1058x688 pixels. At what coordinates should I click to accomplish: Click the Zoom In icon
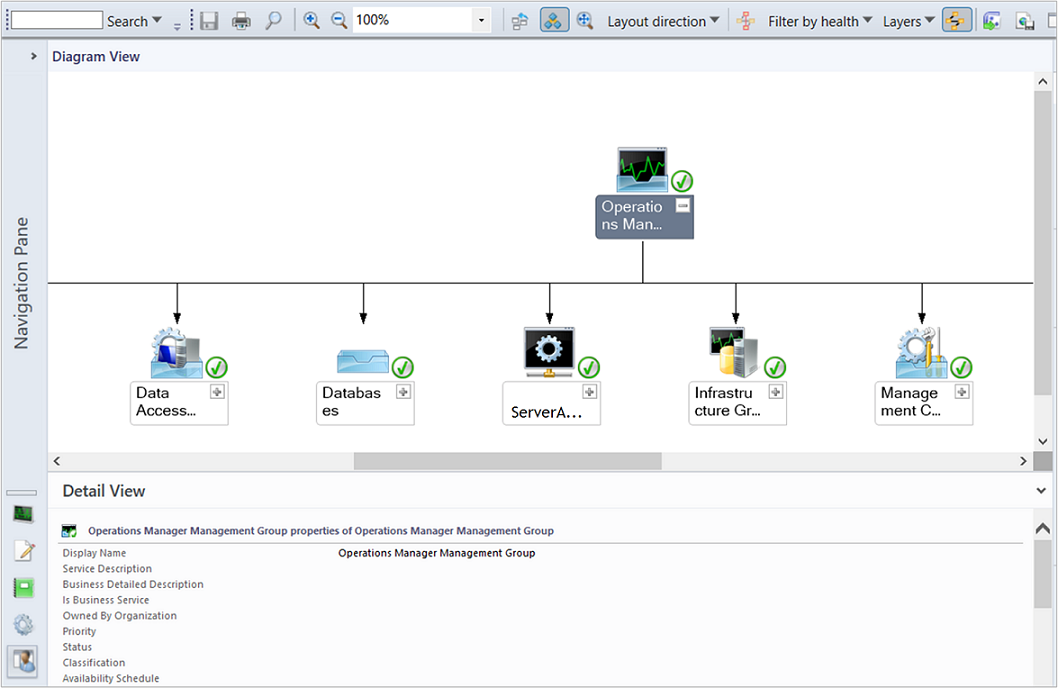tap(311, 20)
